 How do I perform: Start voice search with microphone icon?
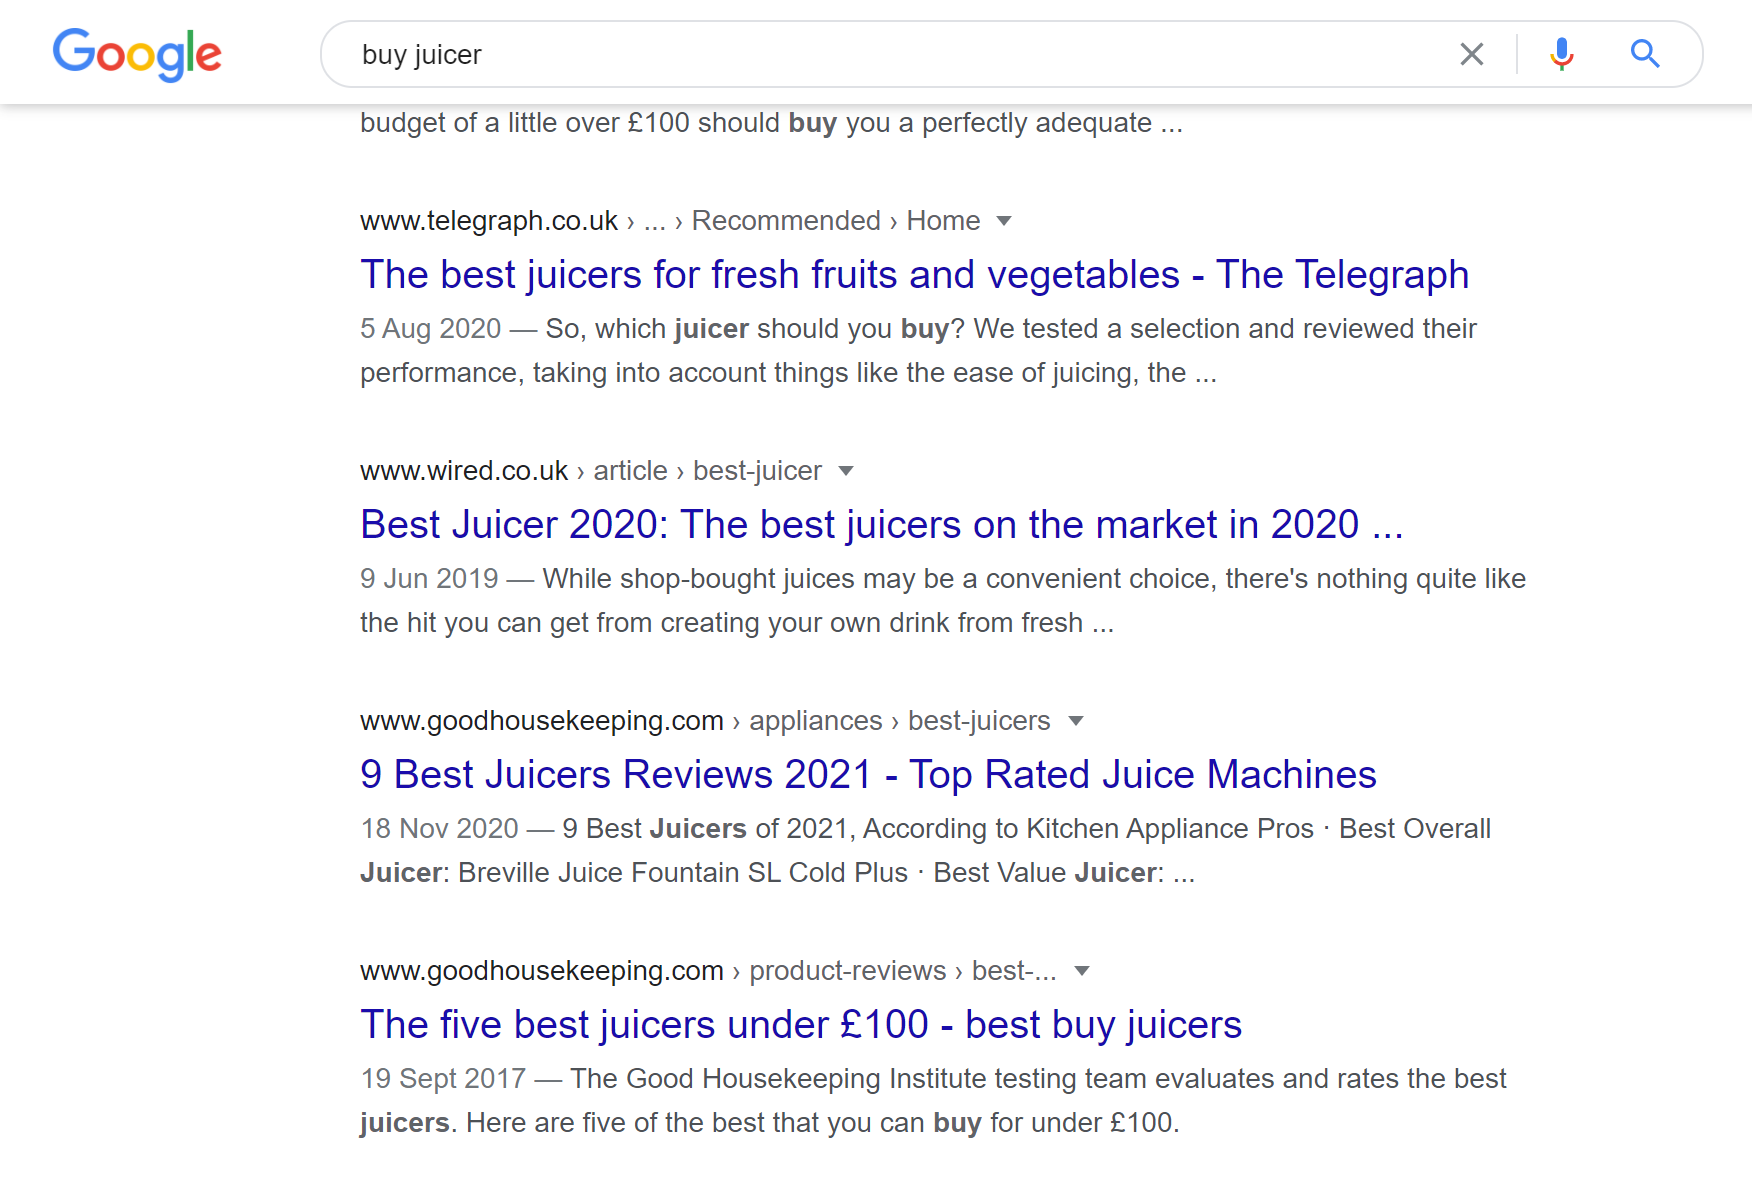click(1561, 54)
